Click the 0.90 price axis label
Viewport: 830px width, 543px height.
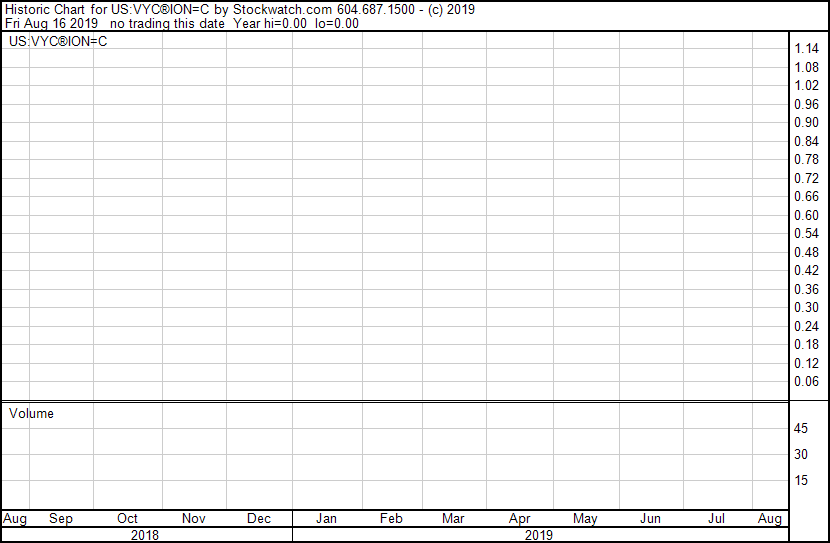click(806, 122)
